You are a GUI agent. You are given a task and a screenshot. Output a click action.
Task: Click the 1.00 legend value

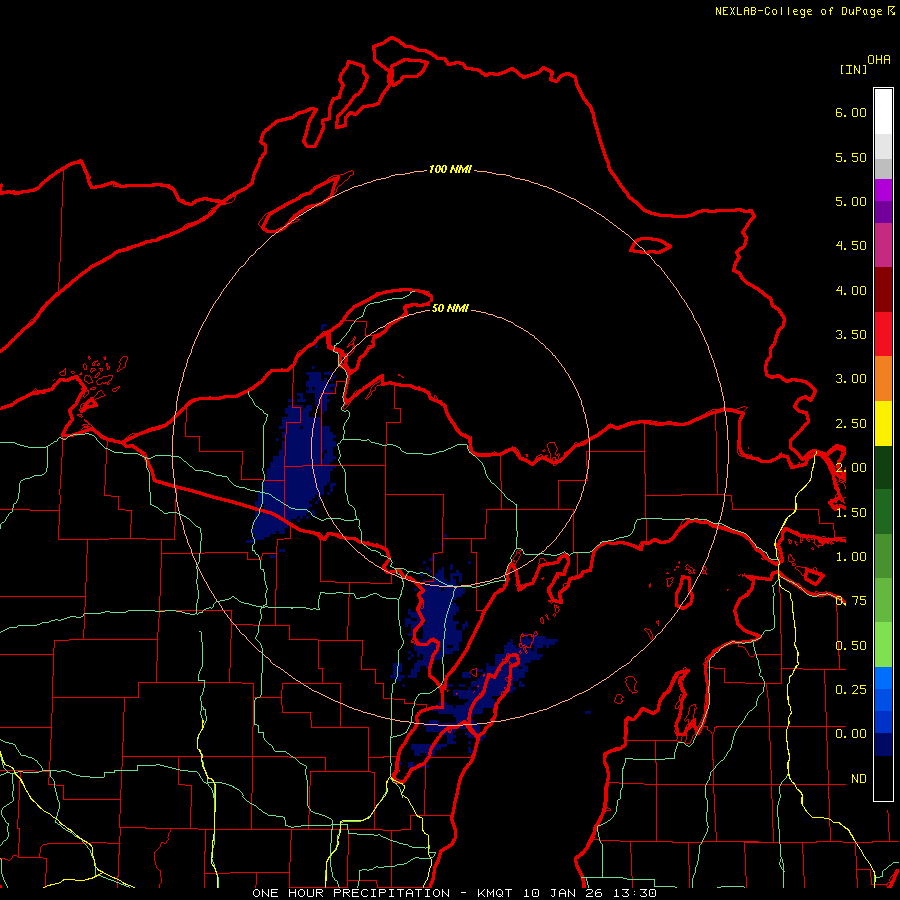tap(851, 557)
